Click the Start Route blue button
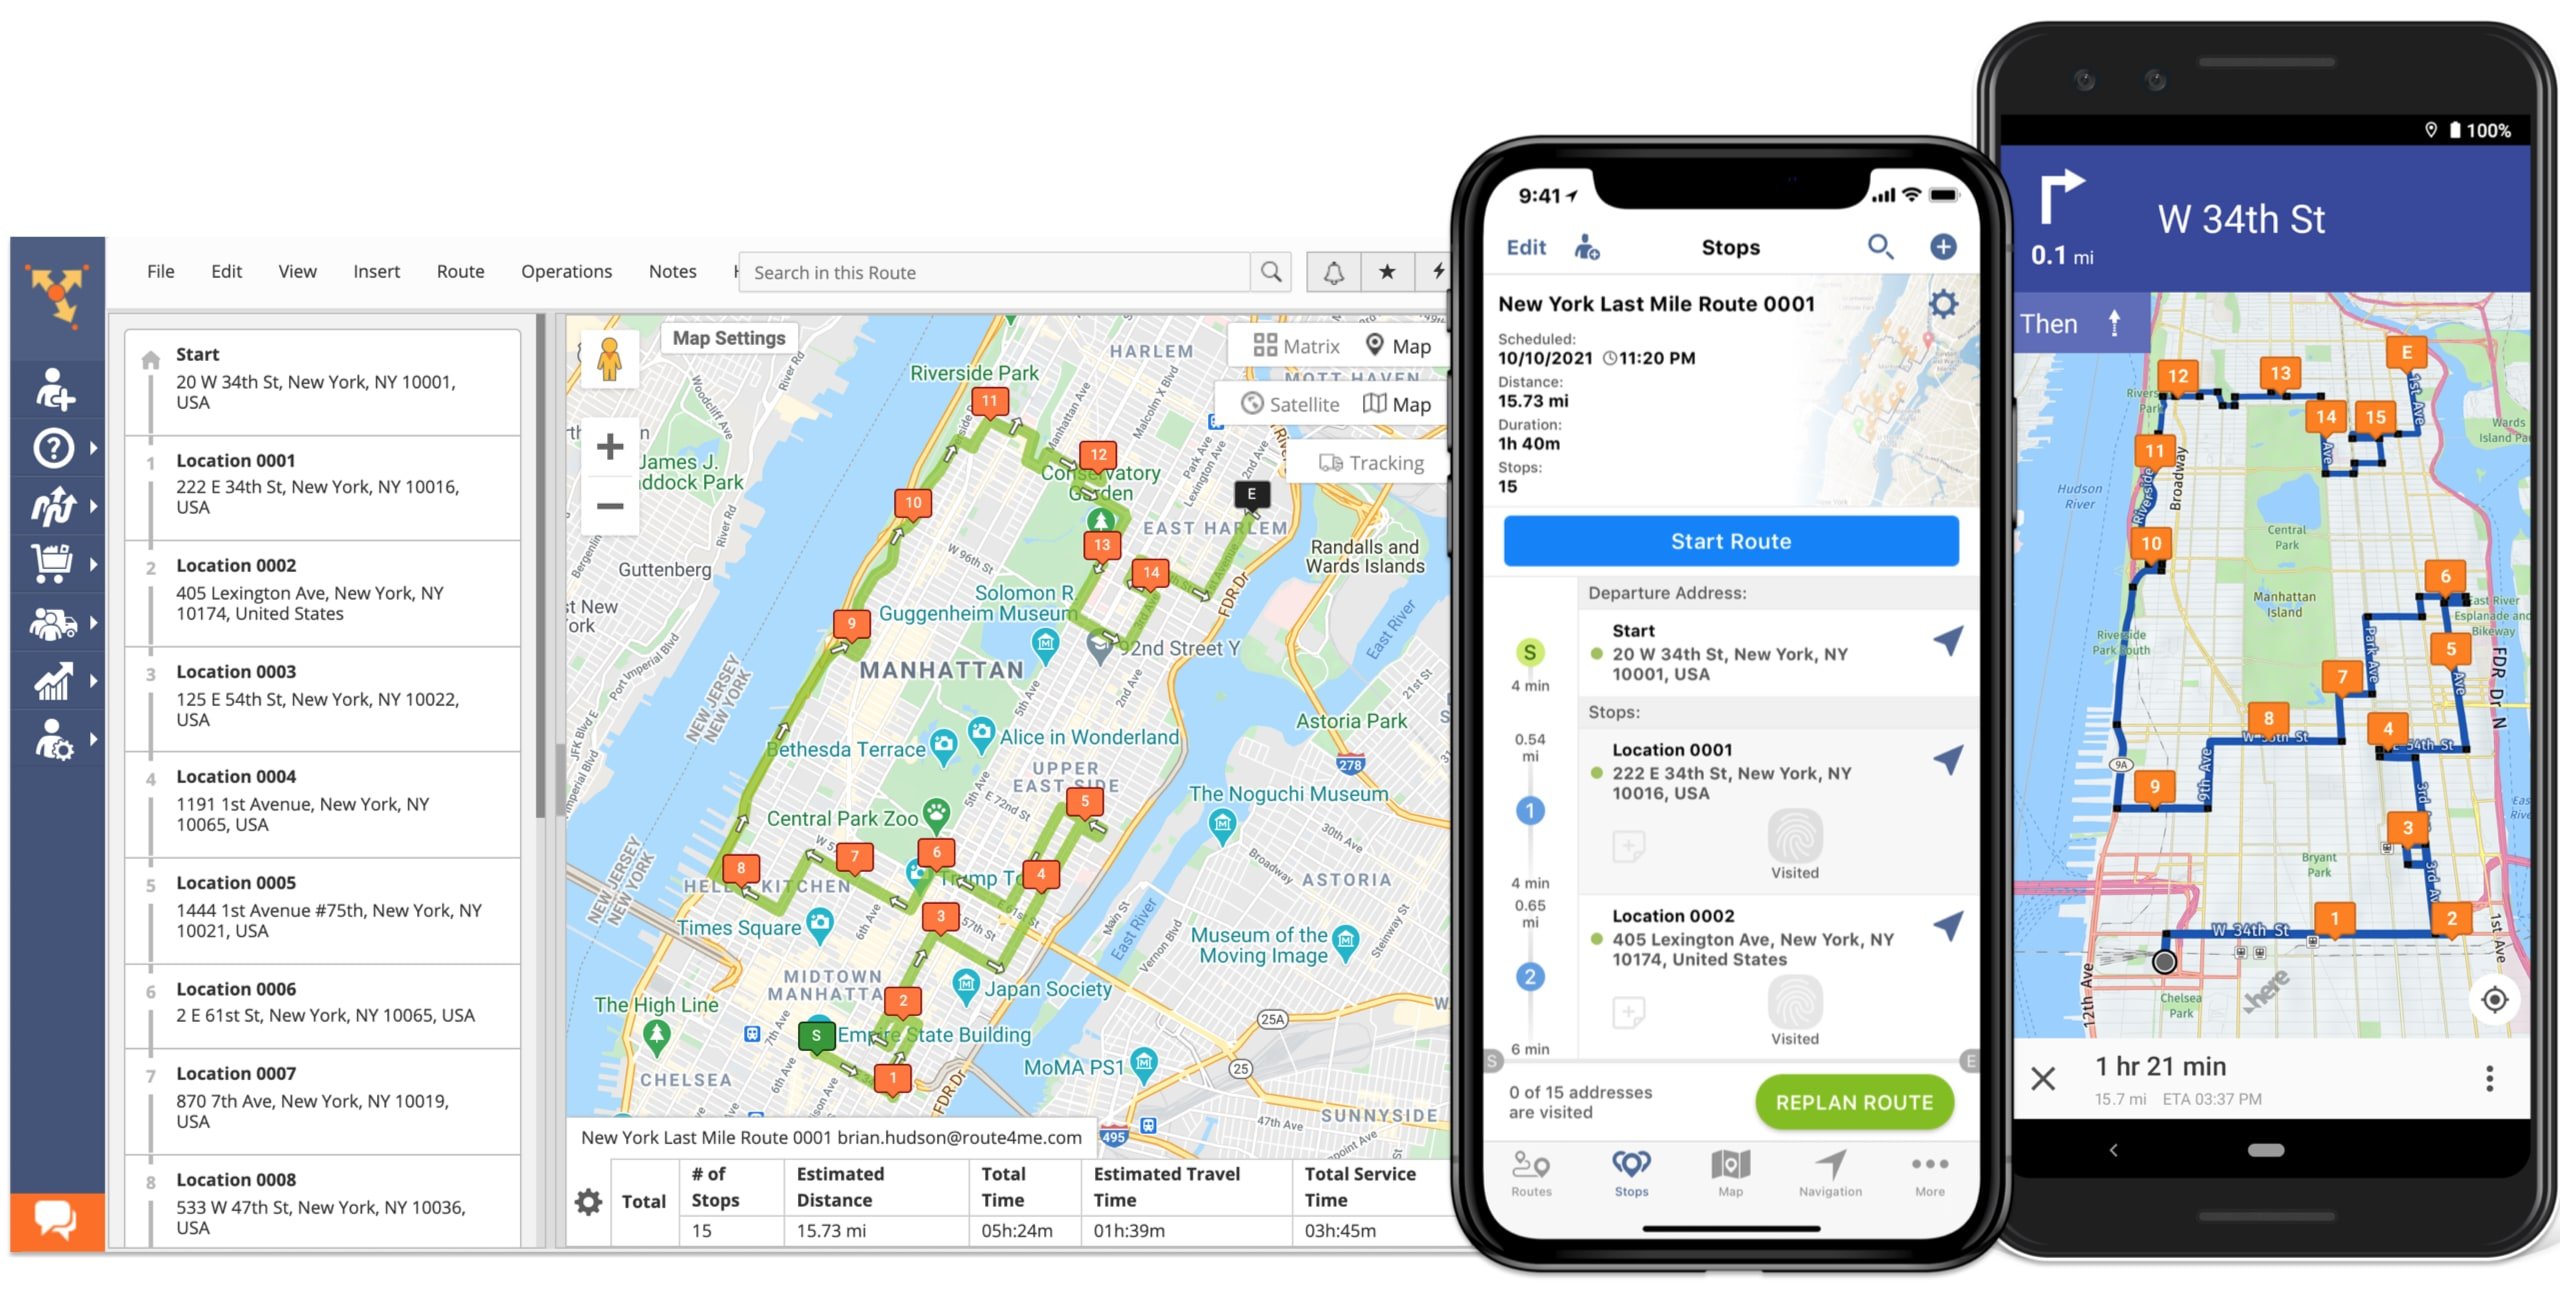This screenshot has width=2560, height=1290. tap(1729, 540)
